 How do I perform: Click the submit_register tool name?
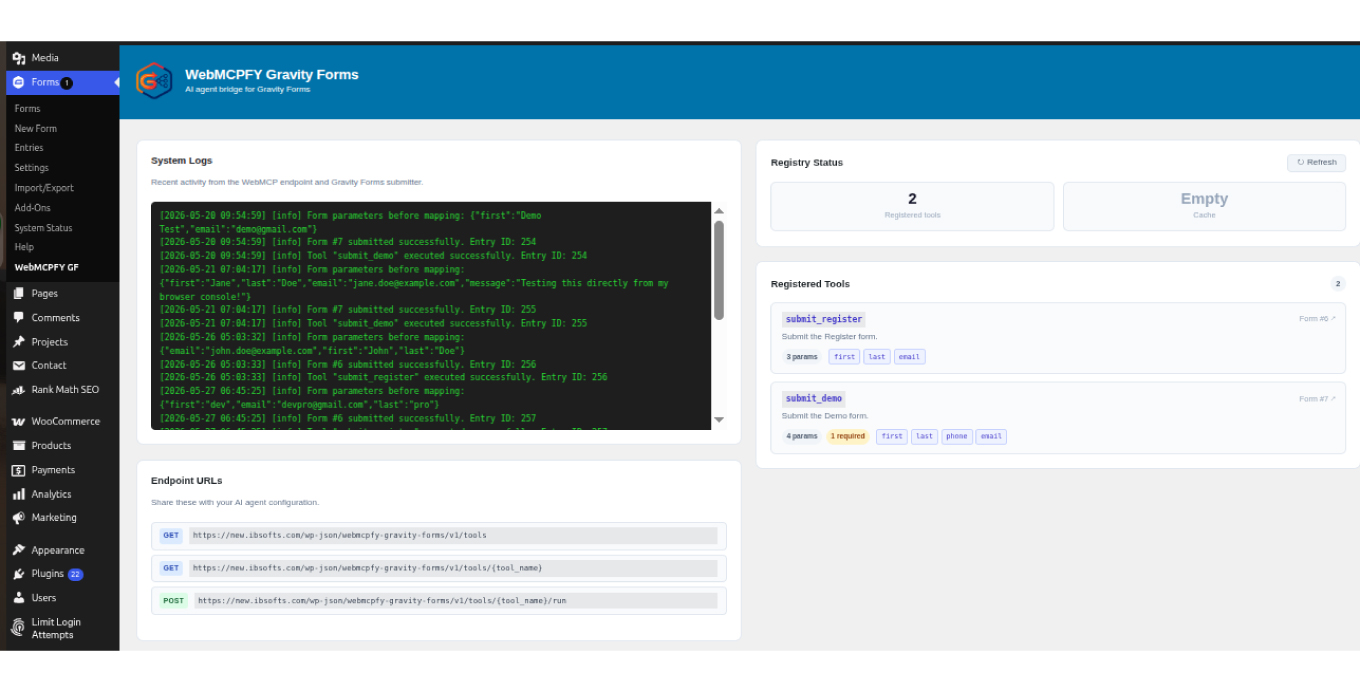coord(823,319)
